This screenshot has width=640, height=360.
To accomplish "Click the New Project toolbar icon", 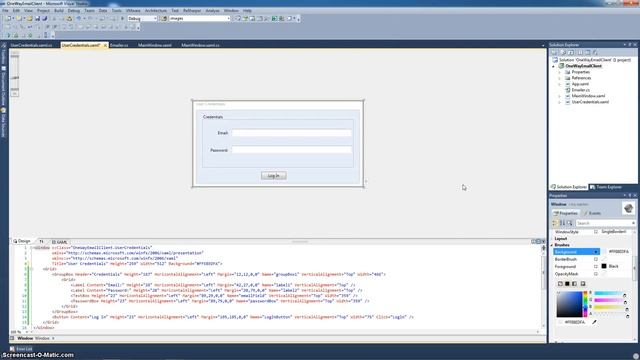I will click(x=8, y=18).
